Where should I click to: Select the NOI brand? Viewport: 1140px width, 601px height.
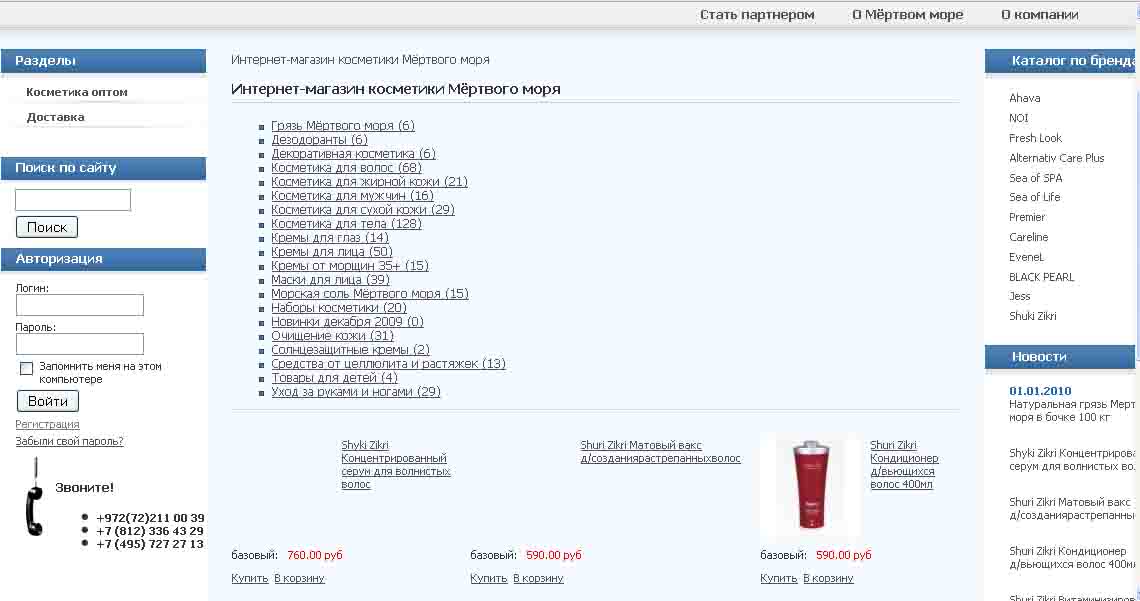[x=1019, y=118]
